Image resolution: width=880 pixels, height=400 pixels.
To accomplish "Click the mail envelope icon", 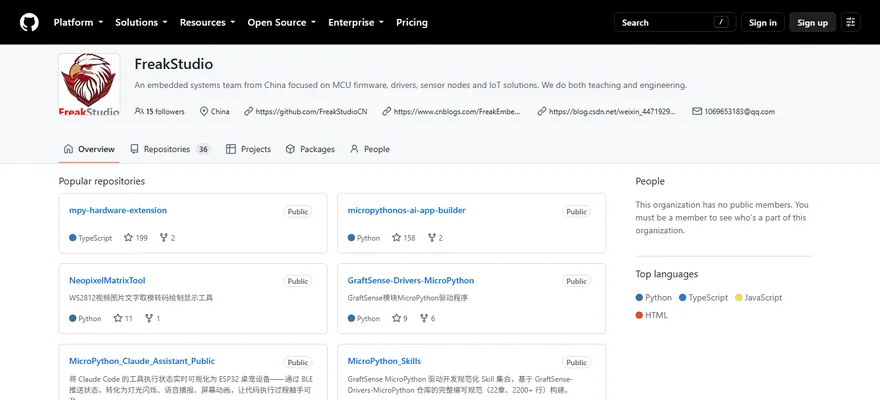I will (697, 112).
